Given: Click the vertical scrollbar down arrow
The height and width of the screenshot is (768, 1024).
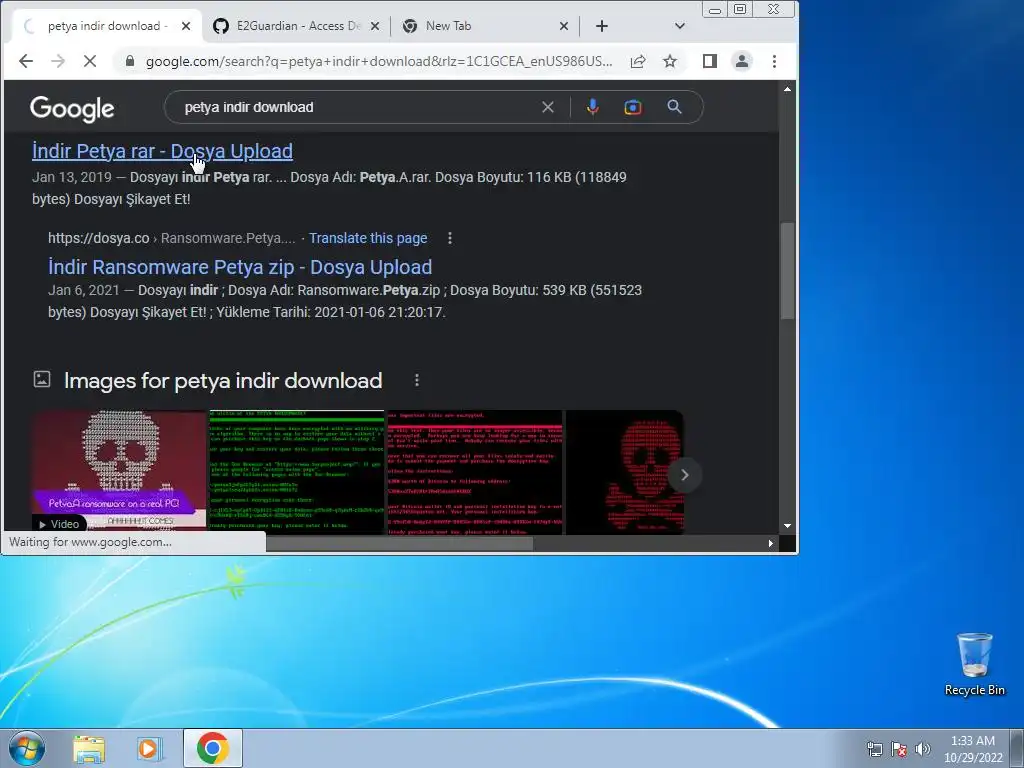Looking at the screenshot, I should click(x=787, y=526).
